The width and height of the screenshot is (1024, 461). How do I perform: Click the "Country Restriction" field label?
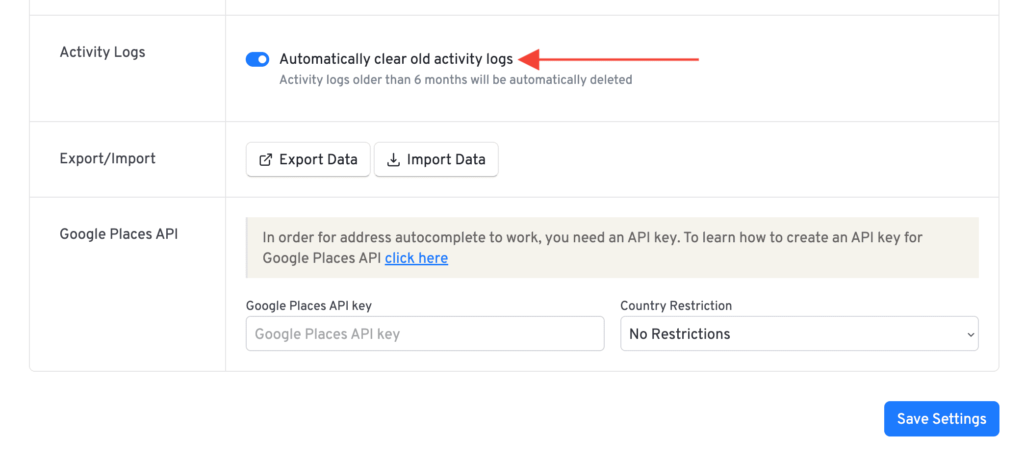click(x=676, y=306)
